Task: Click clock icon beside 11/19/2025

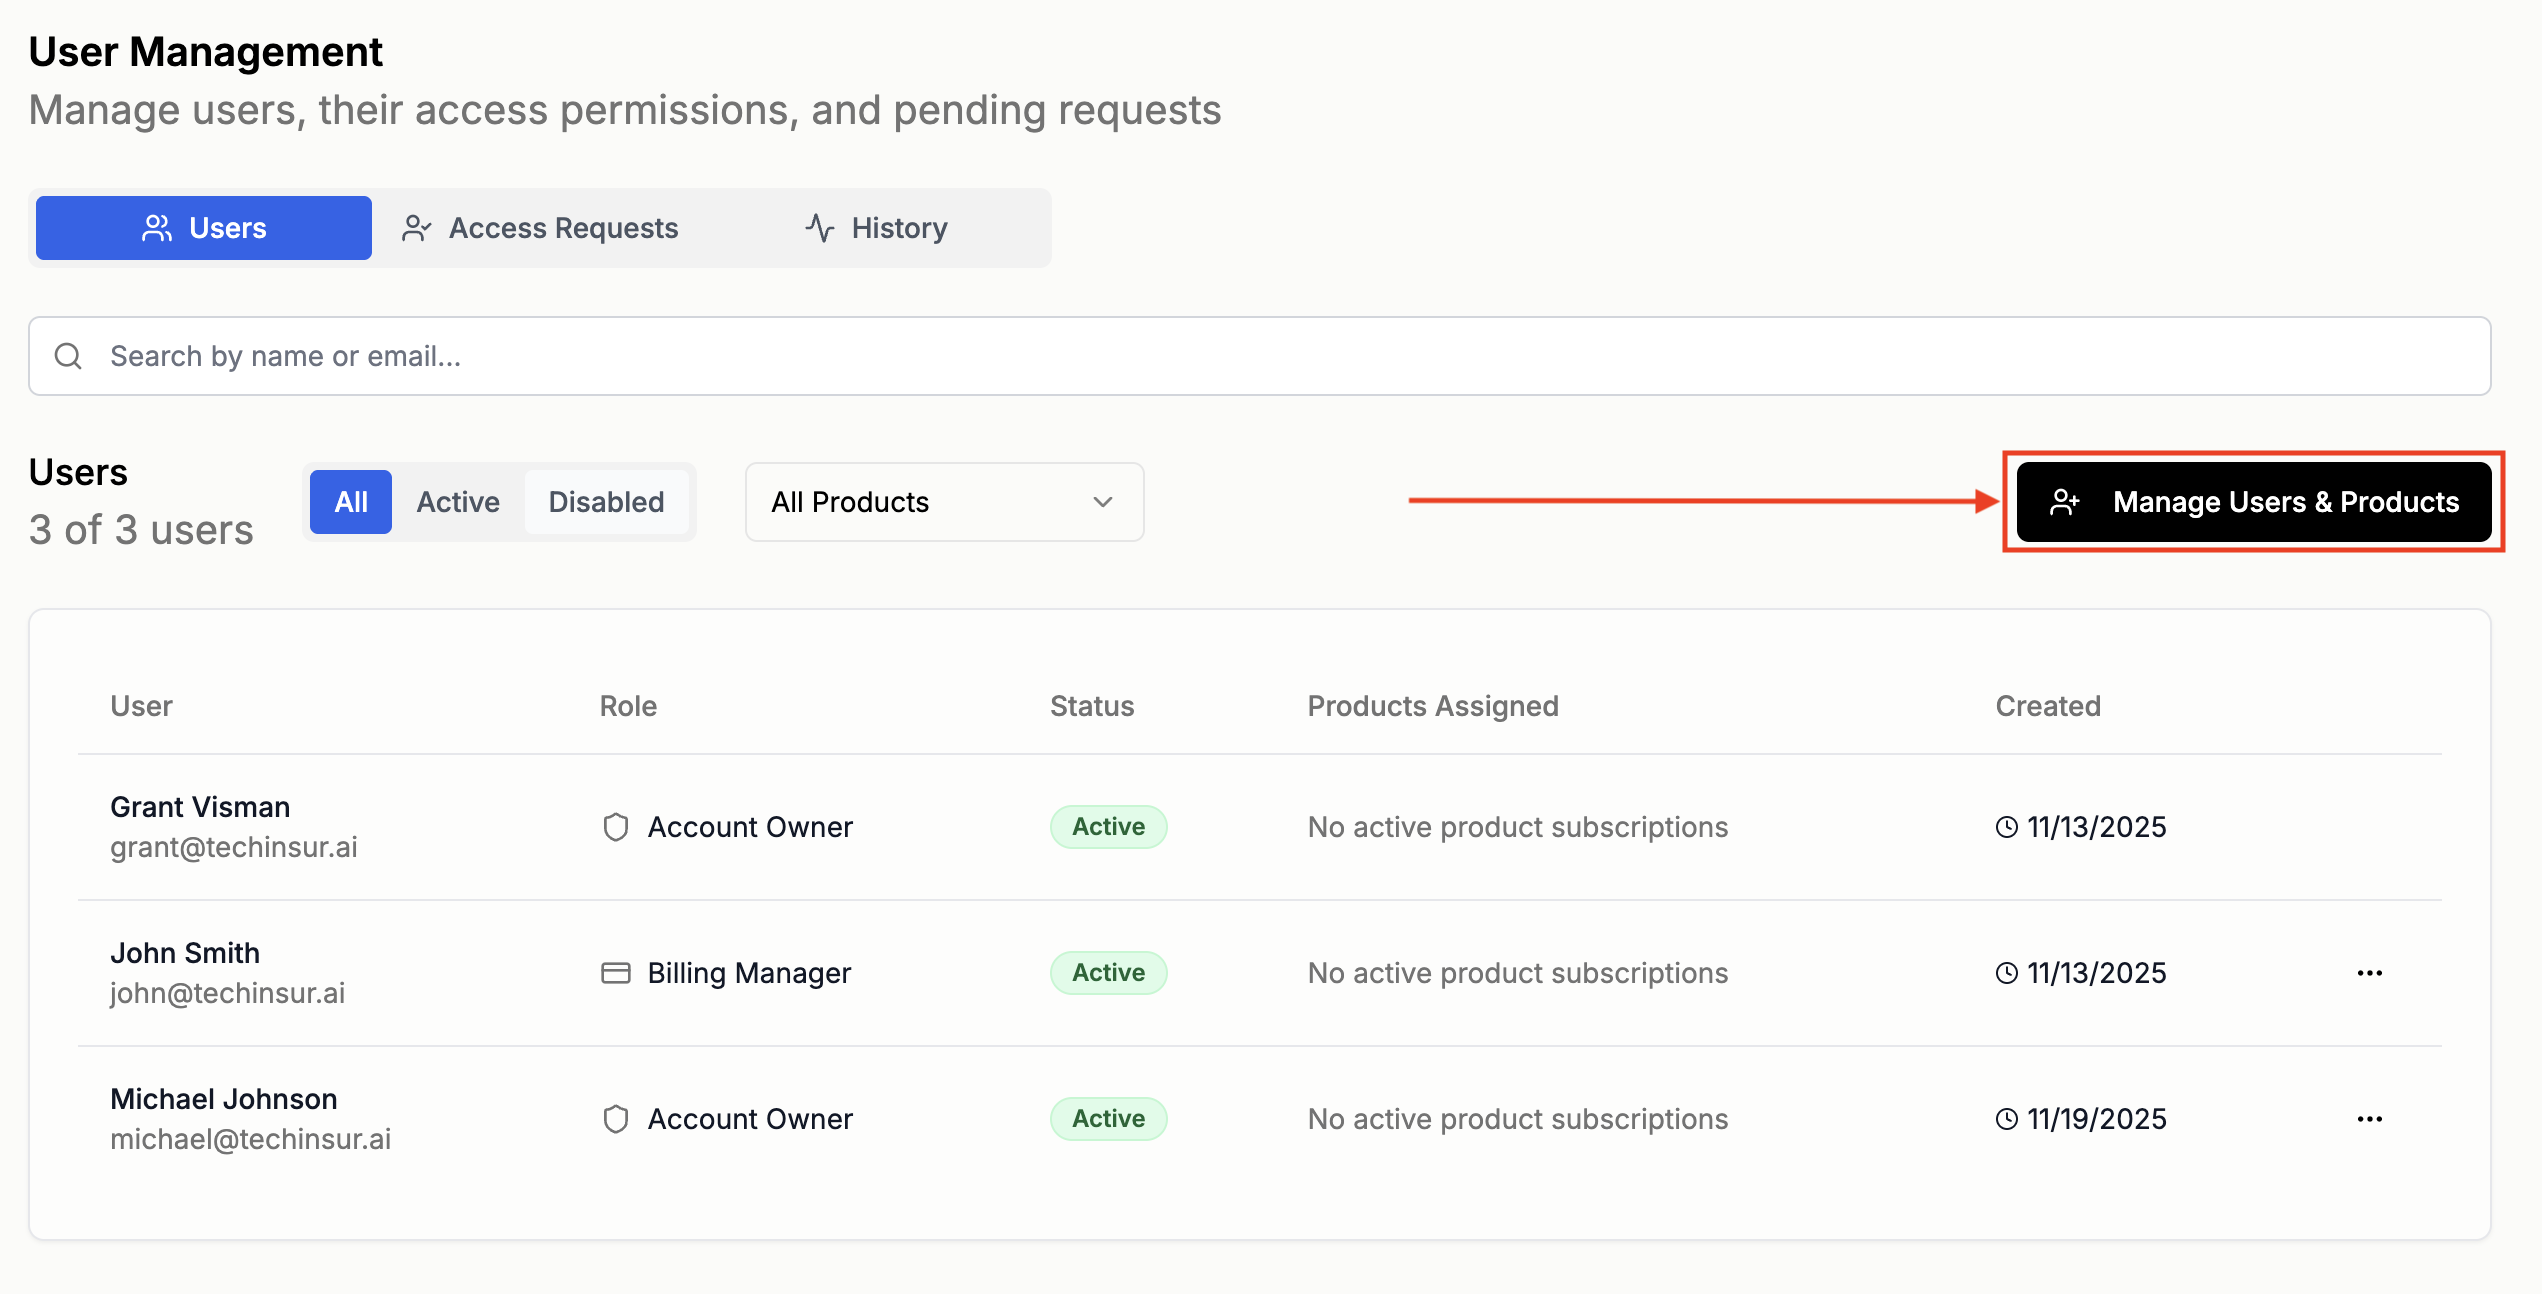Action: 2006,1119
